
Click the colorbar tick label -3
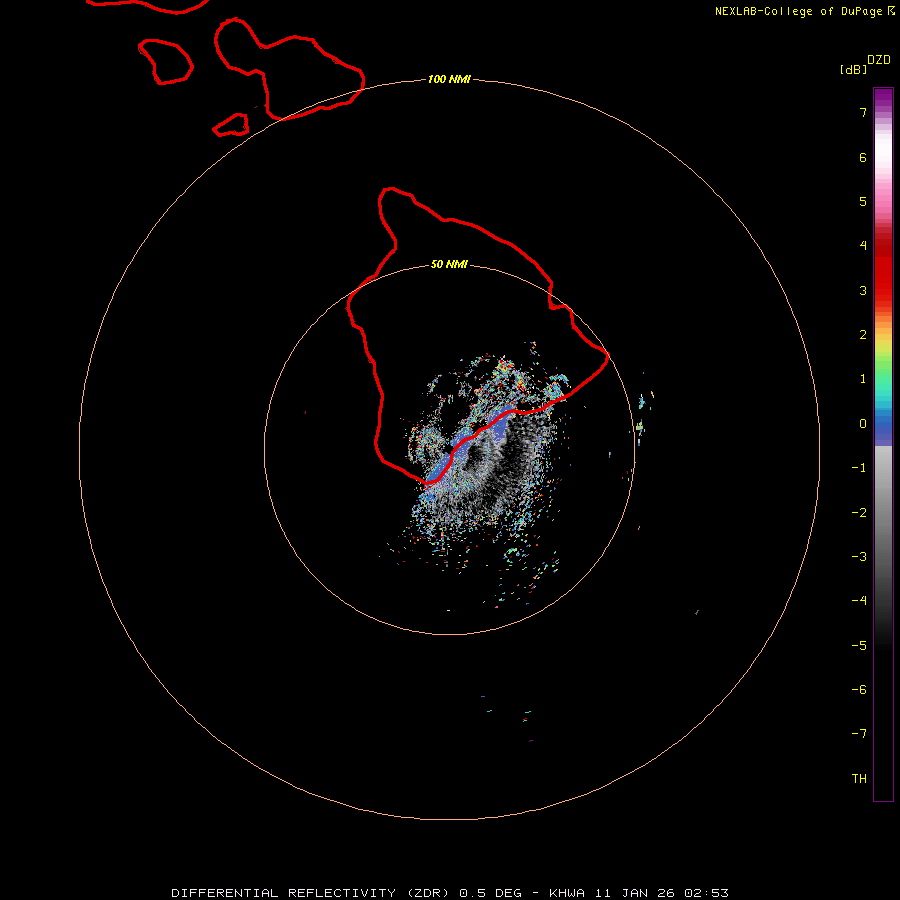[859, 557]
